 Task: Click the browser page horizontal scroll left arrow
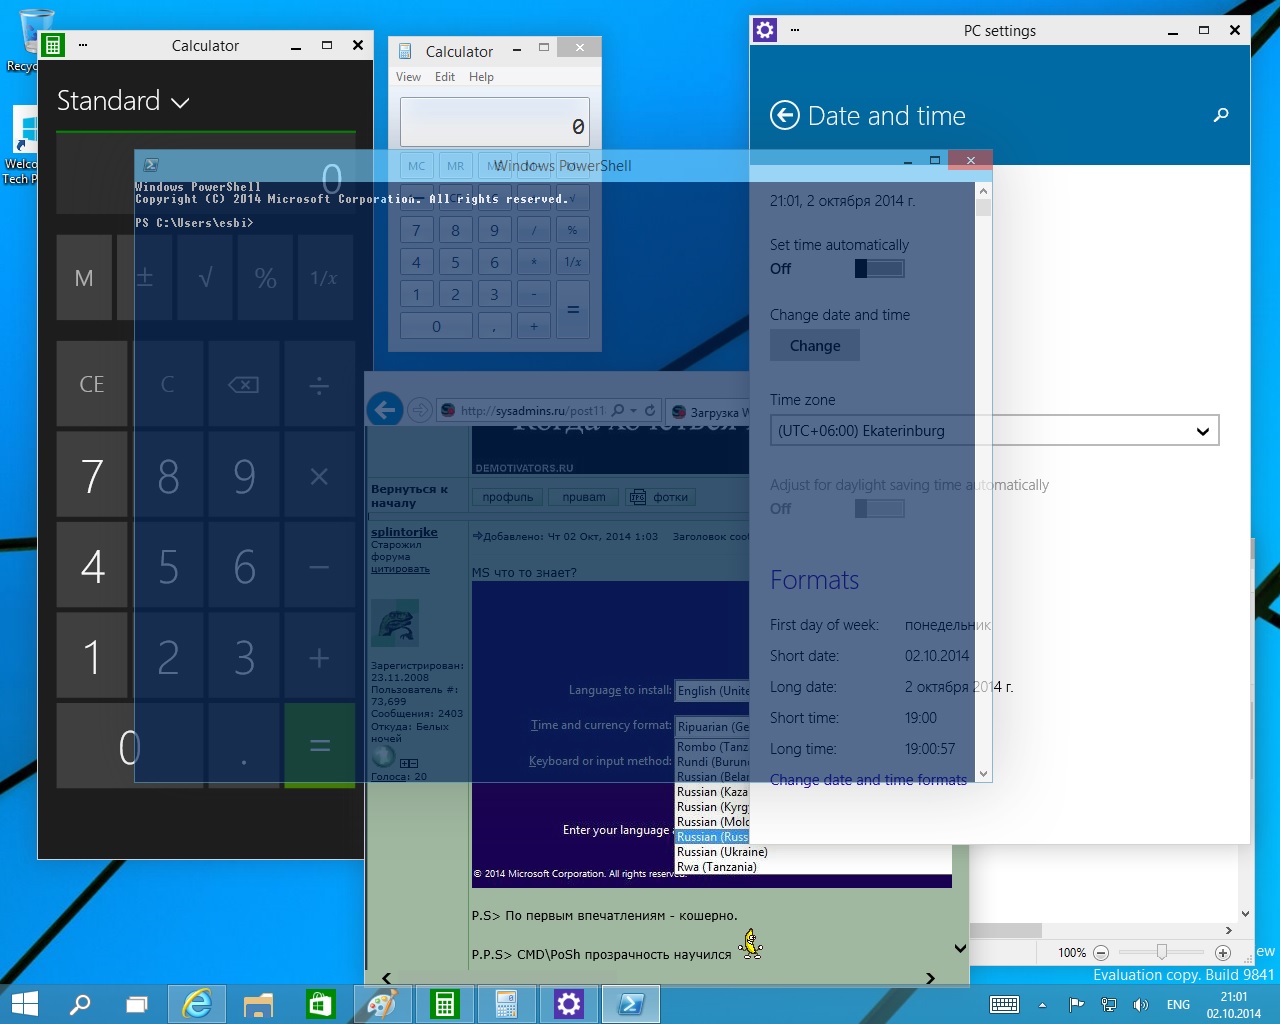point(387,978)
